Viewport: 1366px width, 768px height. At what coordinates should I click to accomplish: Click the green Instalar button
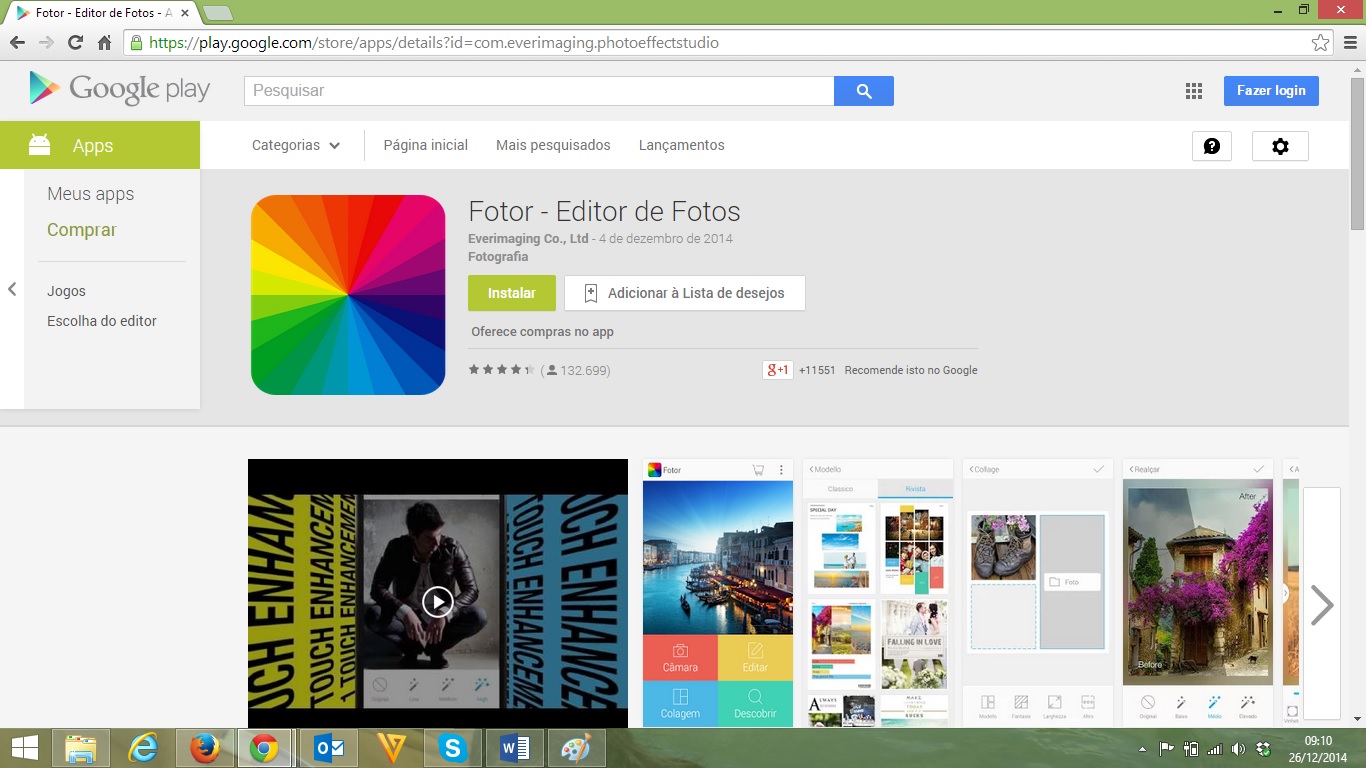click(511, 293)
